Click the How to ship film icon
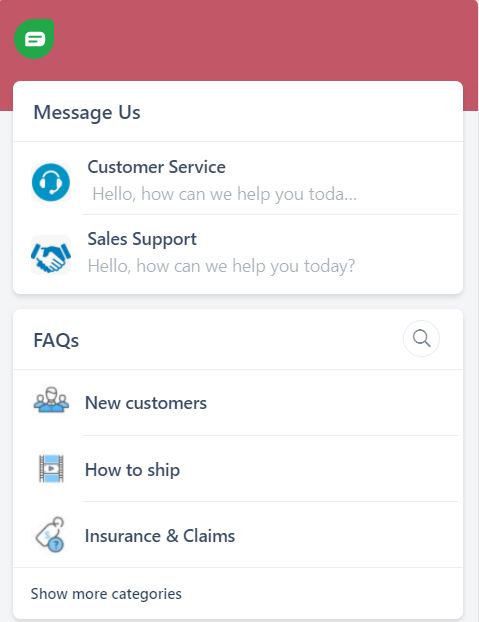The width and height of the screenshot is (479, 622). point(51,468)
